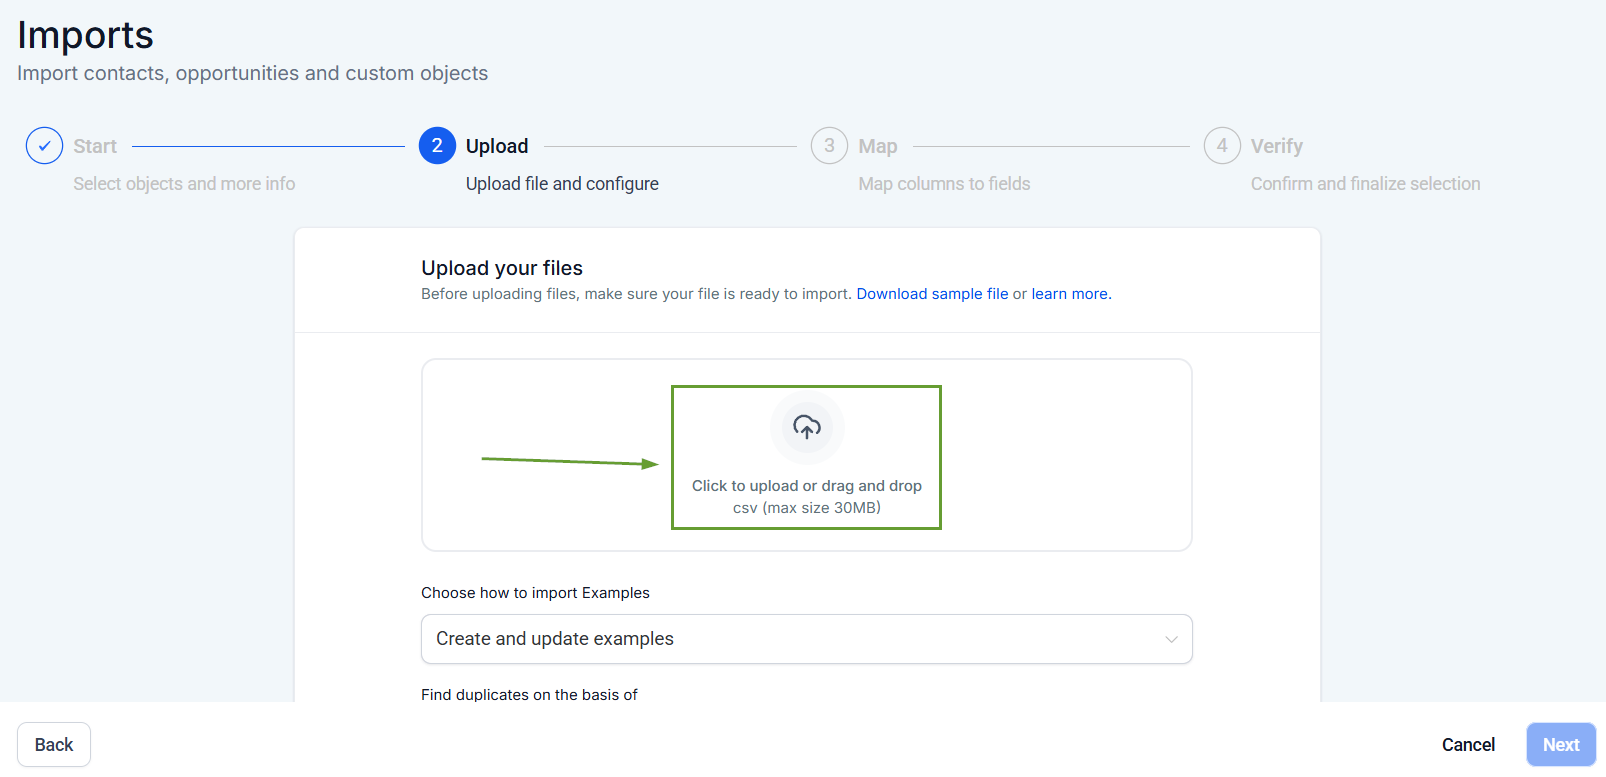Click the 'Select objects and more info' description
This screenshot has width=1606, height=777.
coord(184,184)
